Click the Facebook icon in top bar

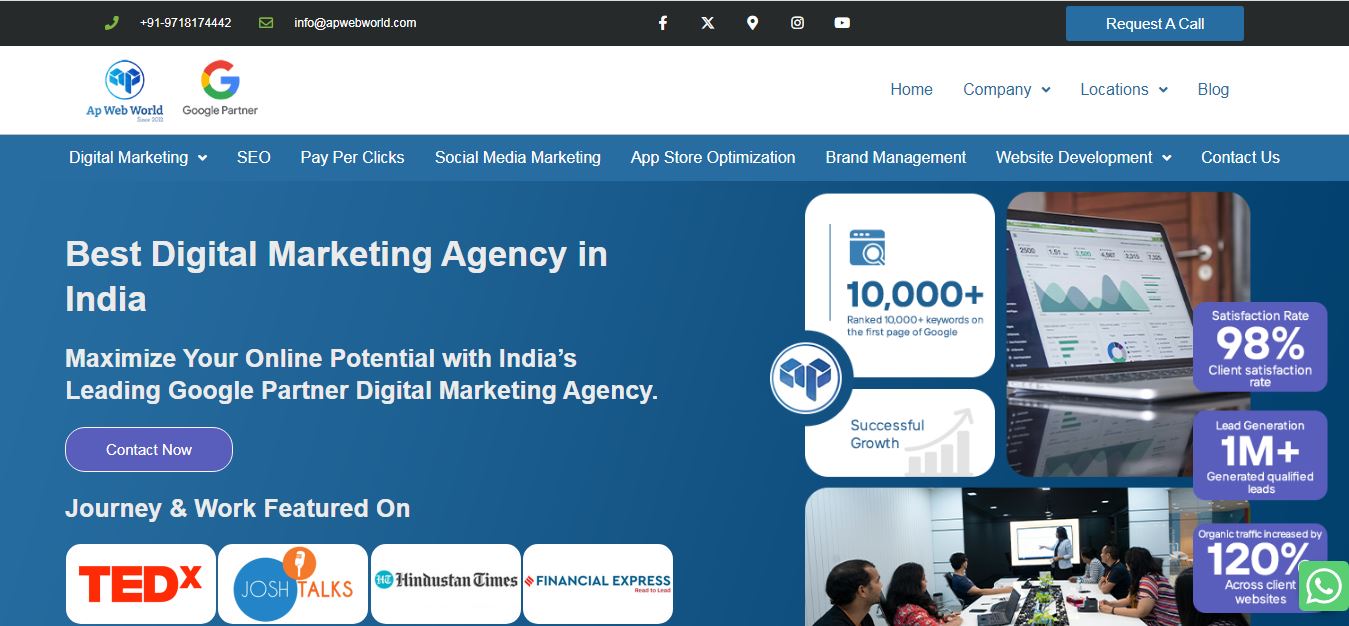662,23
